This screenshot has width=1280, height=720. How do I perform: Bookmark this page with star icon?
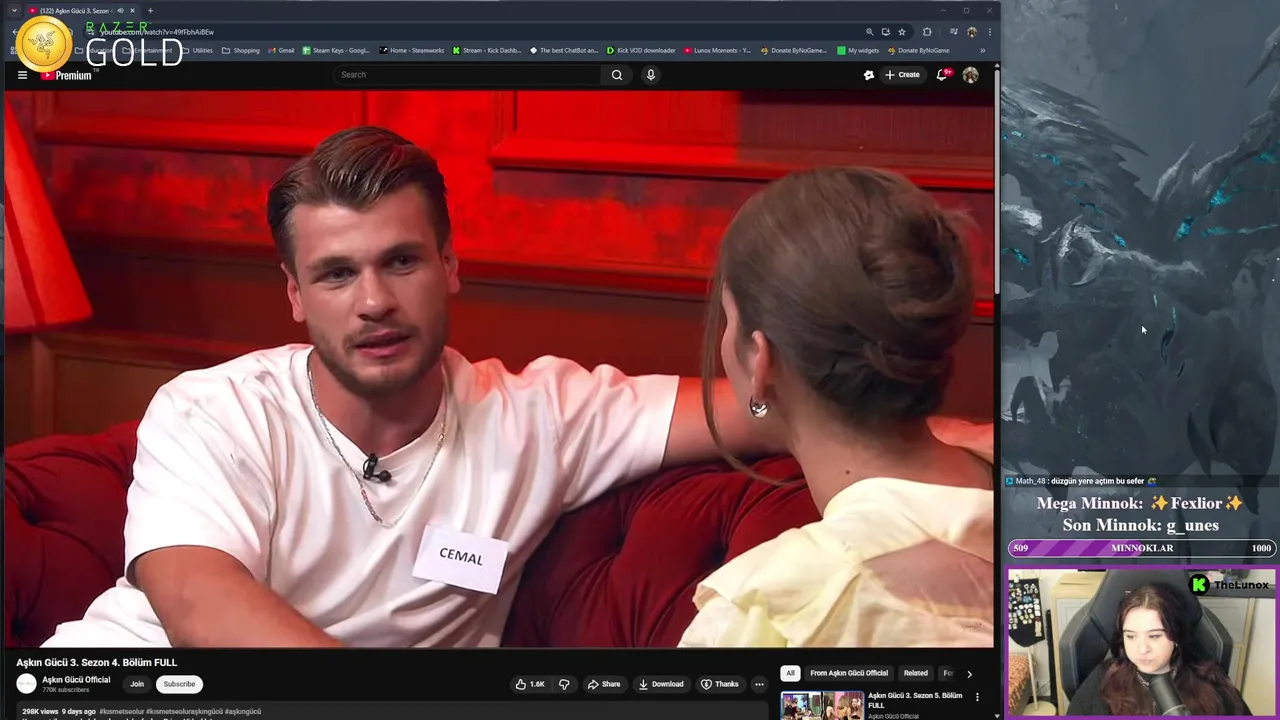tap(901, 32)
